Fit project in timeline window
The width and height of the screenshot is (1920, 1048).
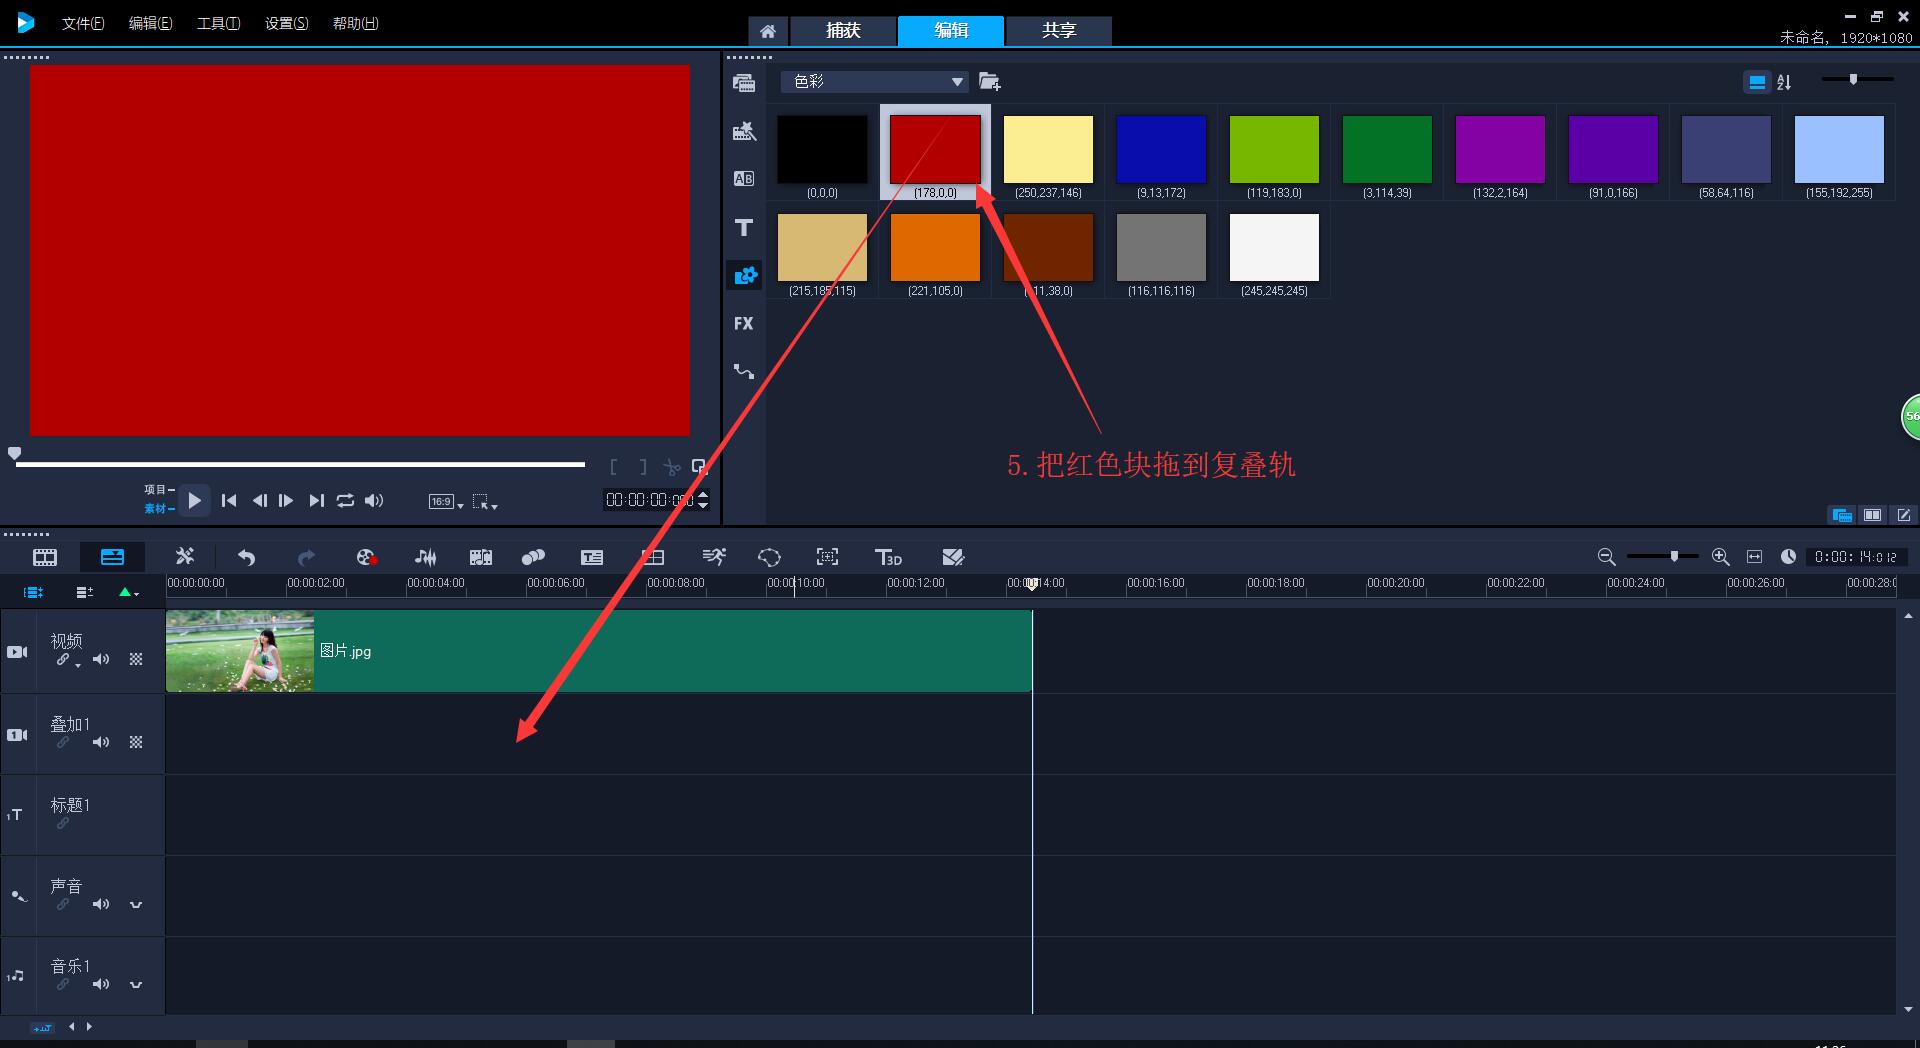click(x=1754, y=557)
